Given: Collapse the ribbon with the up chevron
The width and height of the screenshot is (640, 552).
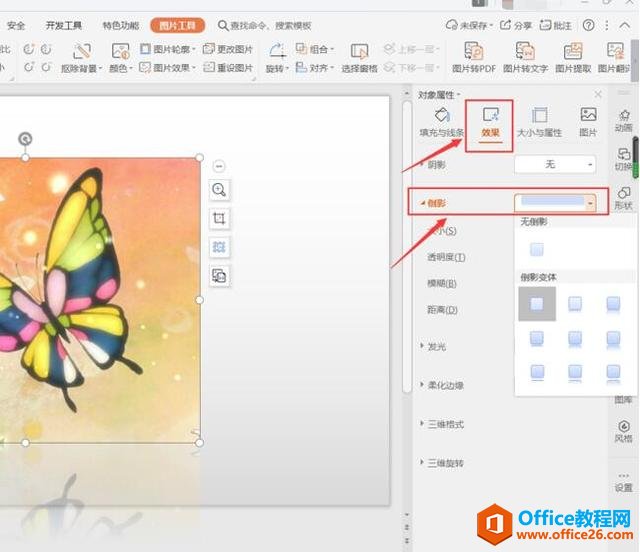Looking at the screenshot, I should click(624, 25).
